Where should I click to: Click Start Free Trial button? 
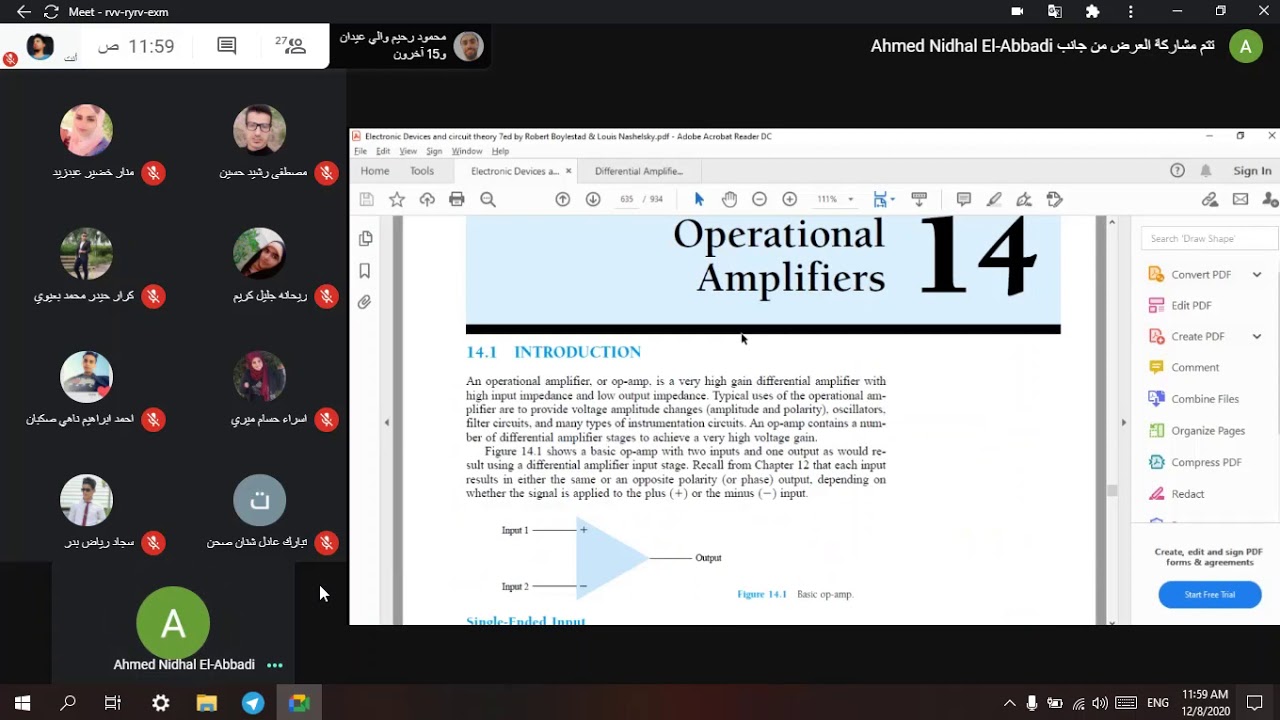point(1210,594)
